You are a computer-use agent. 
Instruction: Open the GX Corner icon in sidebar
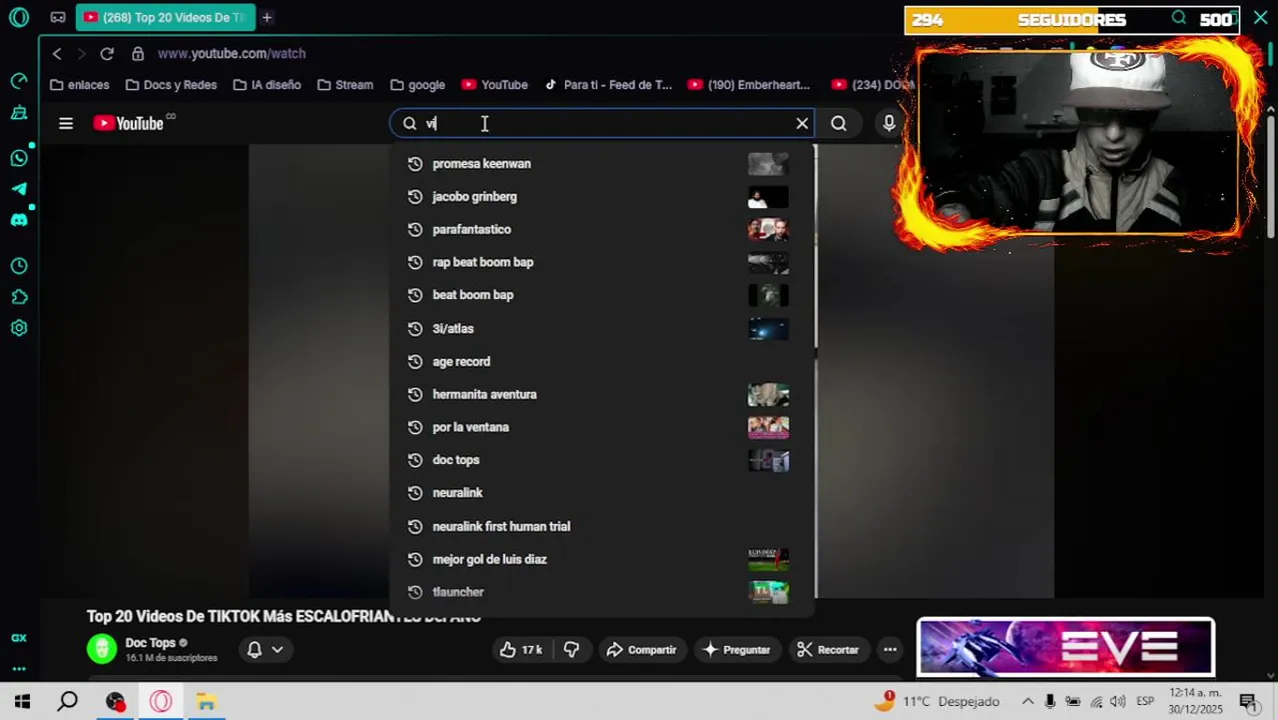coord(19,637)
